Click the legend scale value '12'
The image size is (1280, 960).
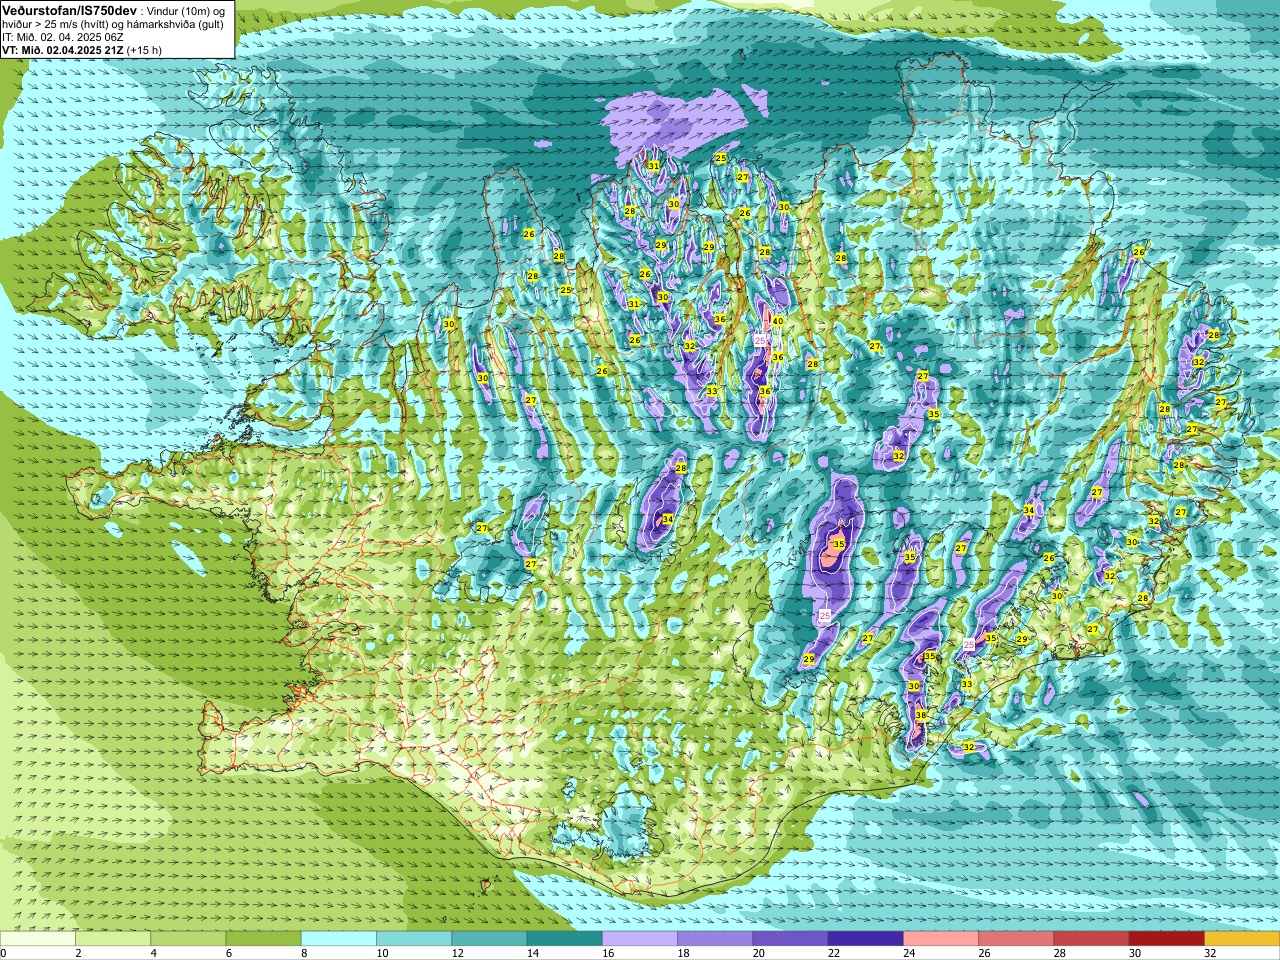[457, 953]
